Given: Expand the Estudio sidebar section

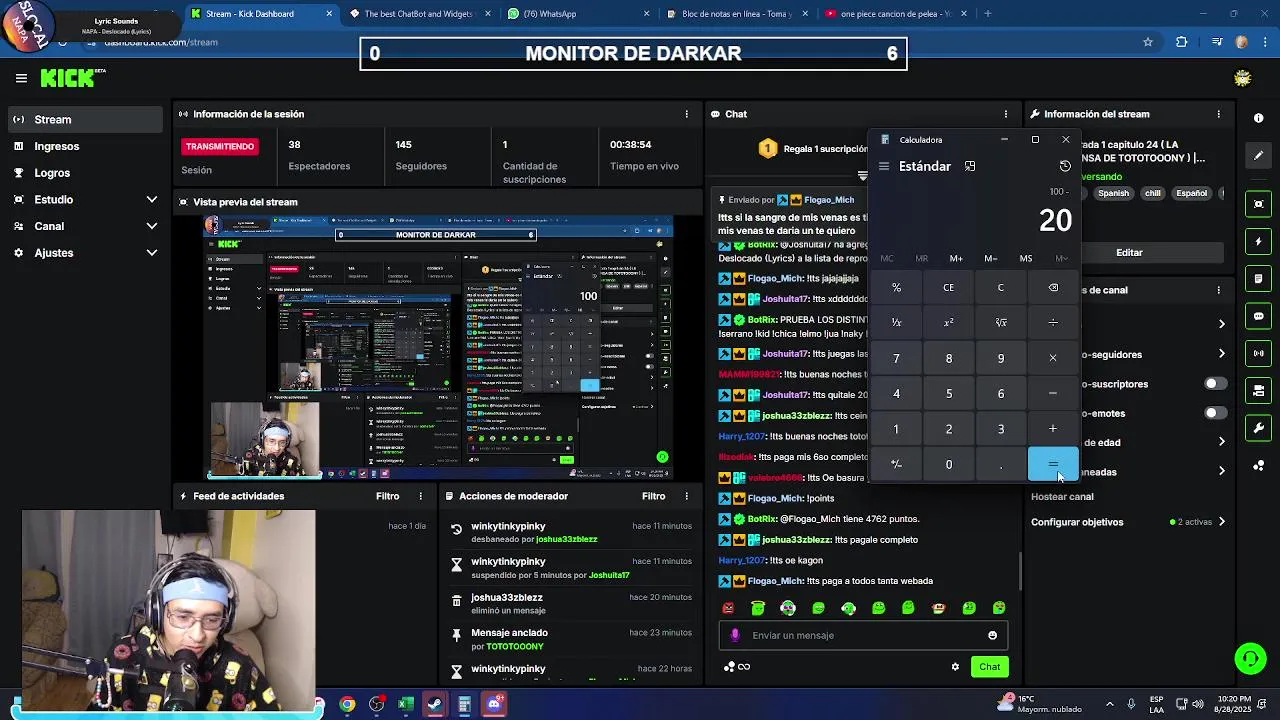Looking at the screenshot, I should (152, 200).
